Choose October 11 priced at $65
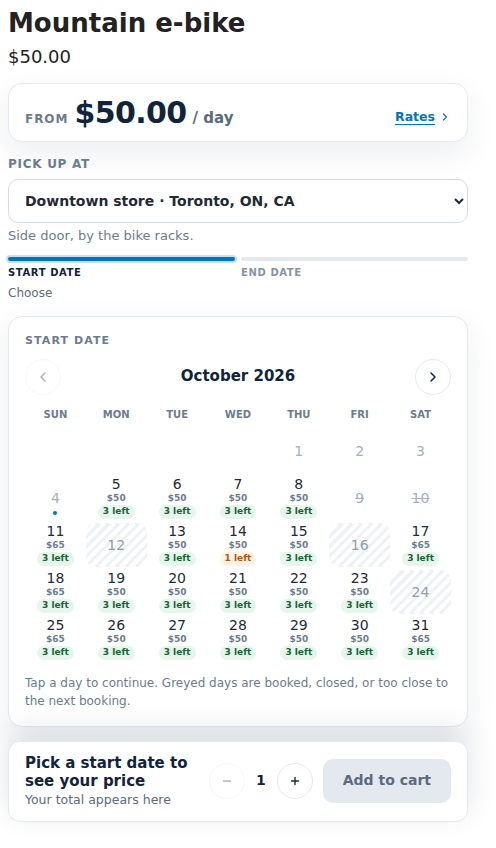Viewport: 496px width, 848px height. [55, 545]
